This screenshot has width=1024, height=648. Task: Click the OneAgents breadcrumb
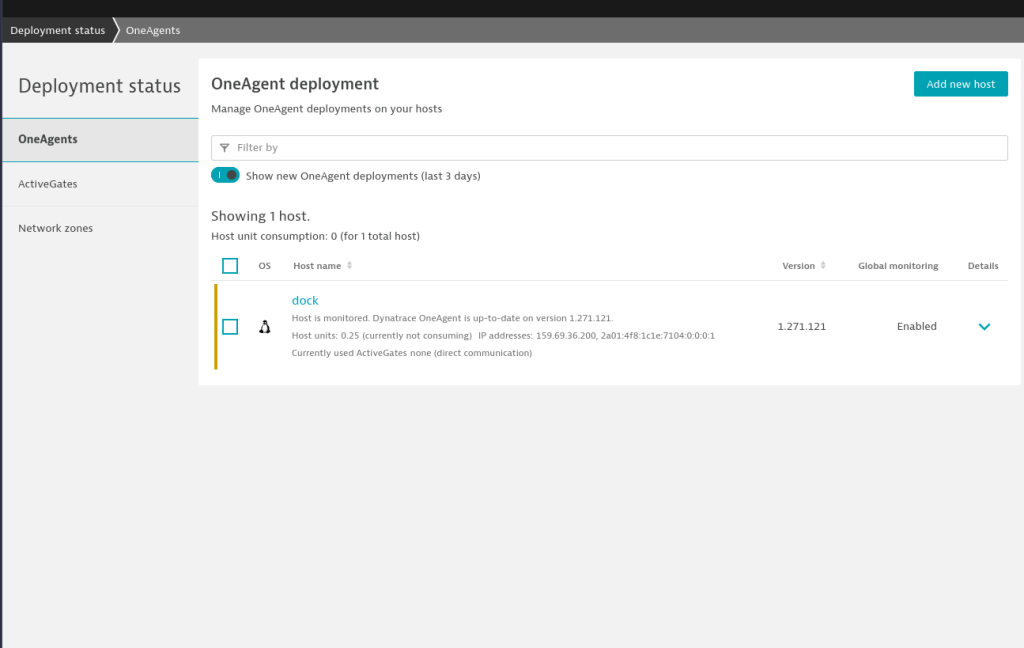click(153, 30)
